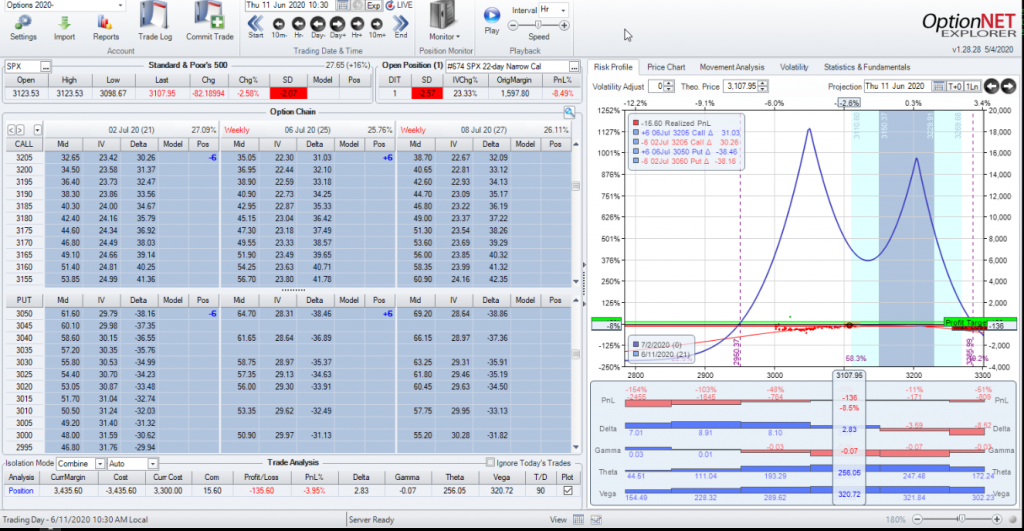1024x531 pixels.
Task: Switch to LIVE mode
Action: (399, 5)
